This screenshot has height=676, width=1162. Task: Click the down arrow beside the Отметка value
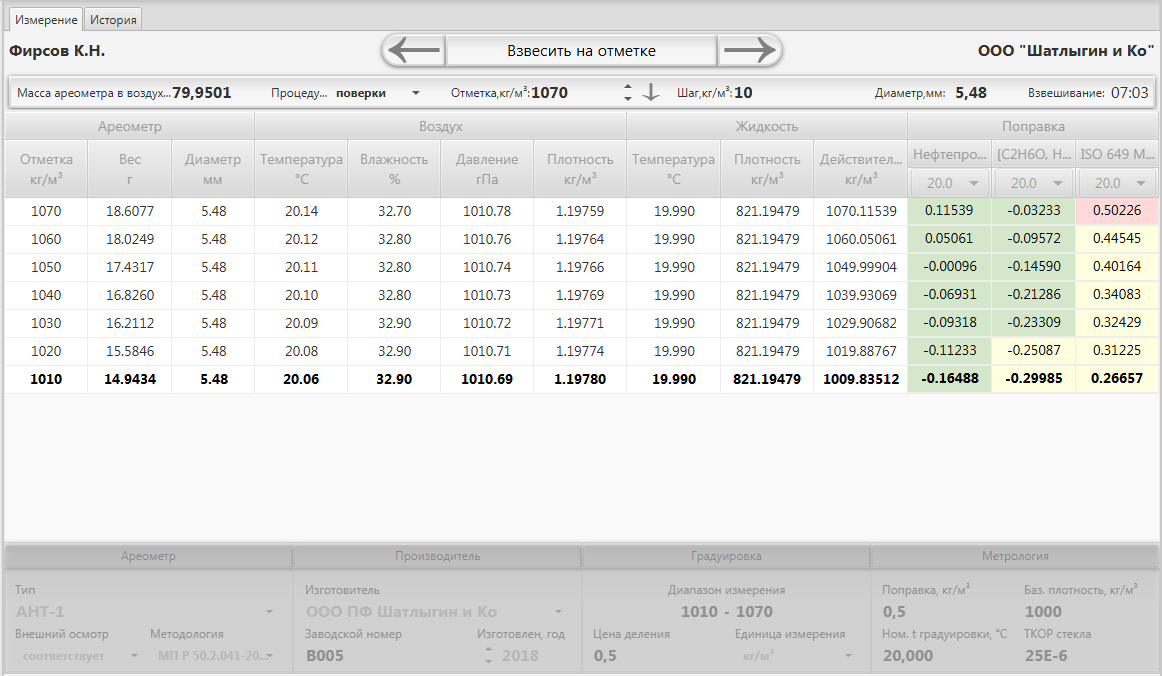[x=651, y=93]
